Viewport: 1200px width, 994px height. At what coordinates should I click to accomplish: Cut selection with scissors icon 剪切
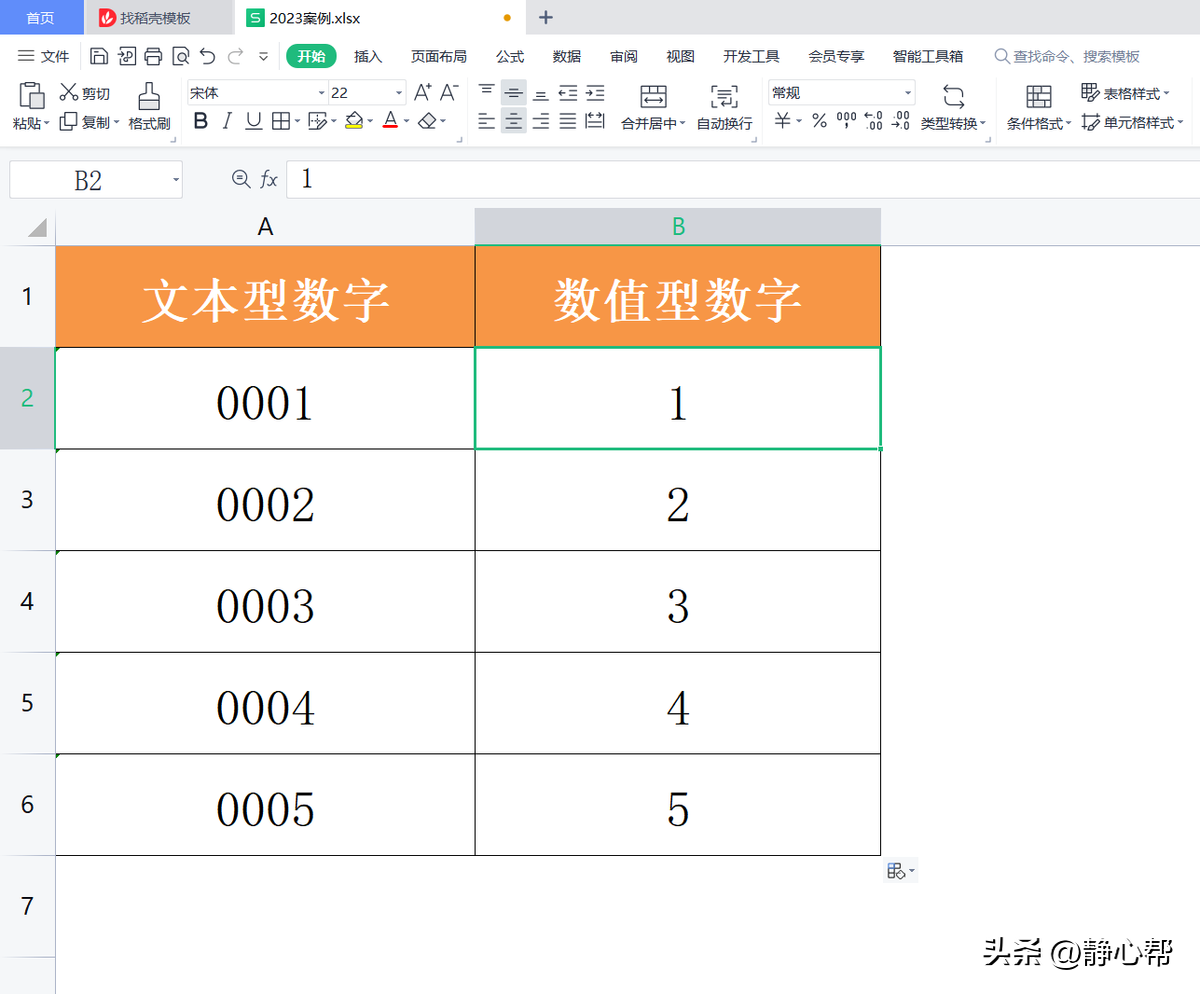click(x=85, y=93)
